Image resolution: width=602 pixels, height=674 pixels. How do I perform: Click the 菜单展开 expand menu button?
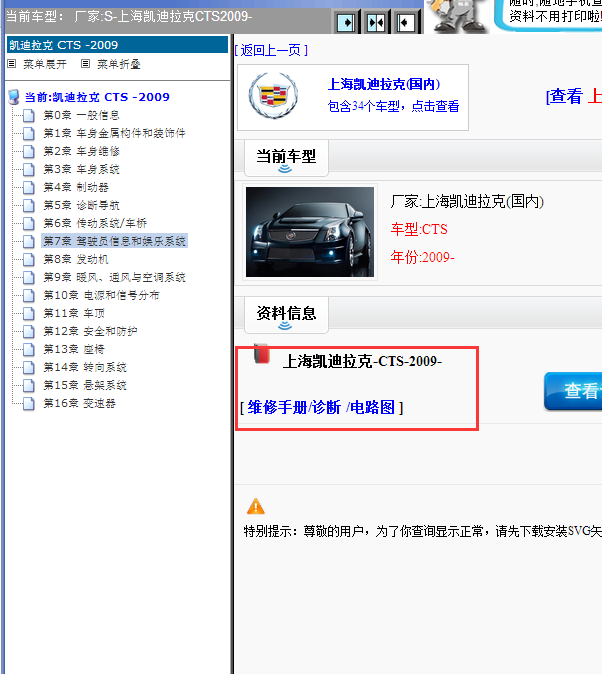(x=37, y=64)
